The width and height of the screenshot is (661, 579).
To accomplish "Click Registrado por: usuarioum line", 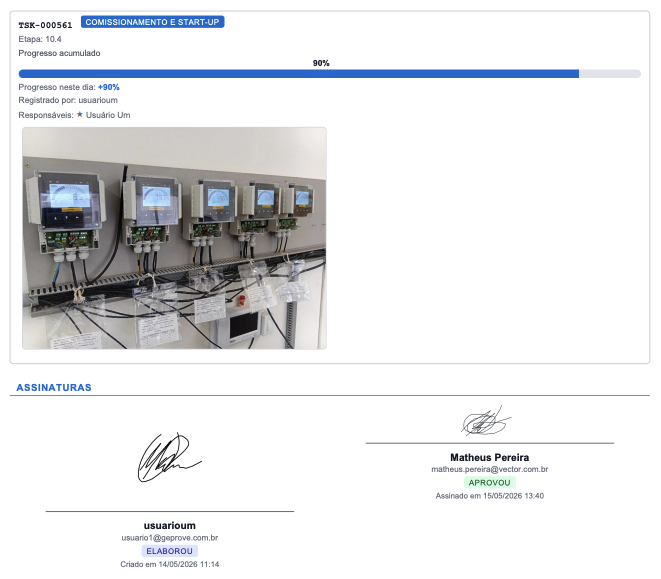I will coord(68,100).
